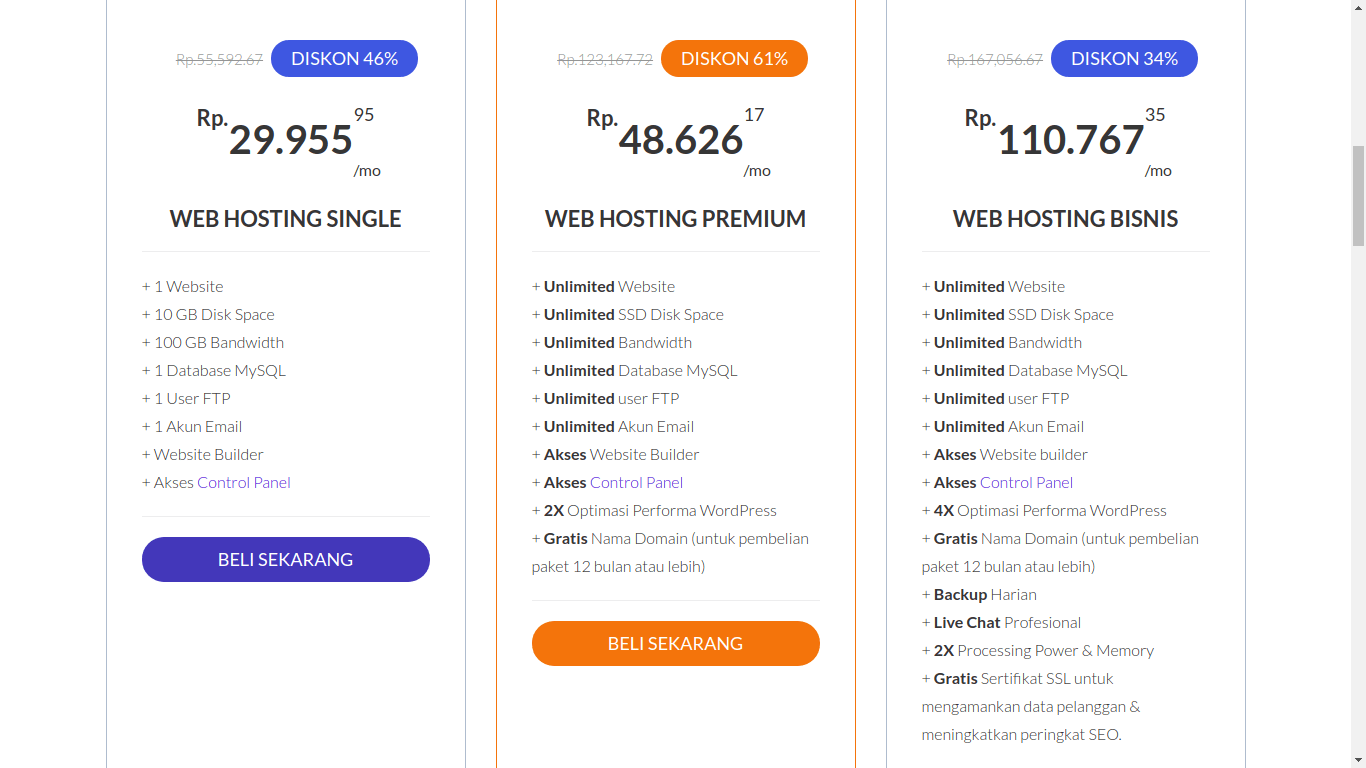Select the Web Hosting Bisnis heading
Viewport: 1366px width, 768px height.
pyautogui.click(x=1066, y=219)
